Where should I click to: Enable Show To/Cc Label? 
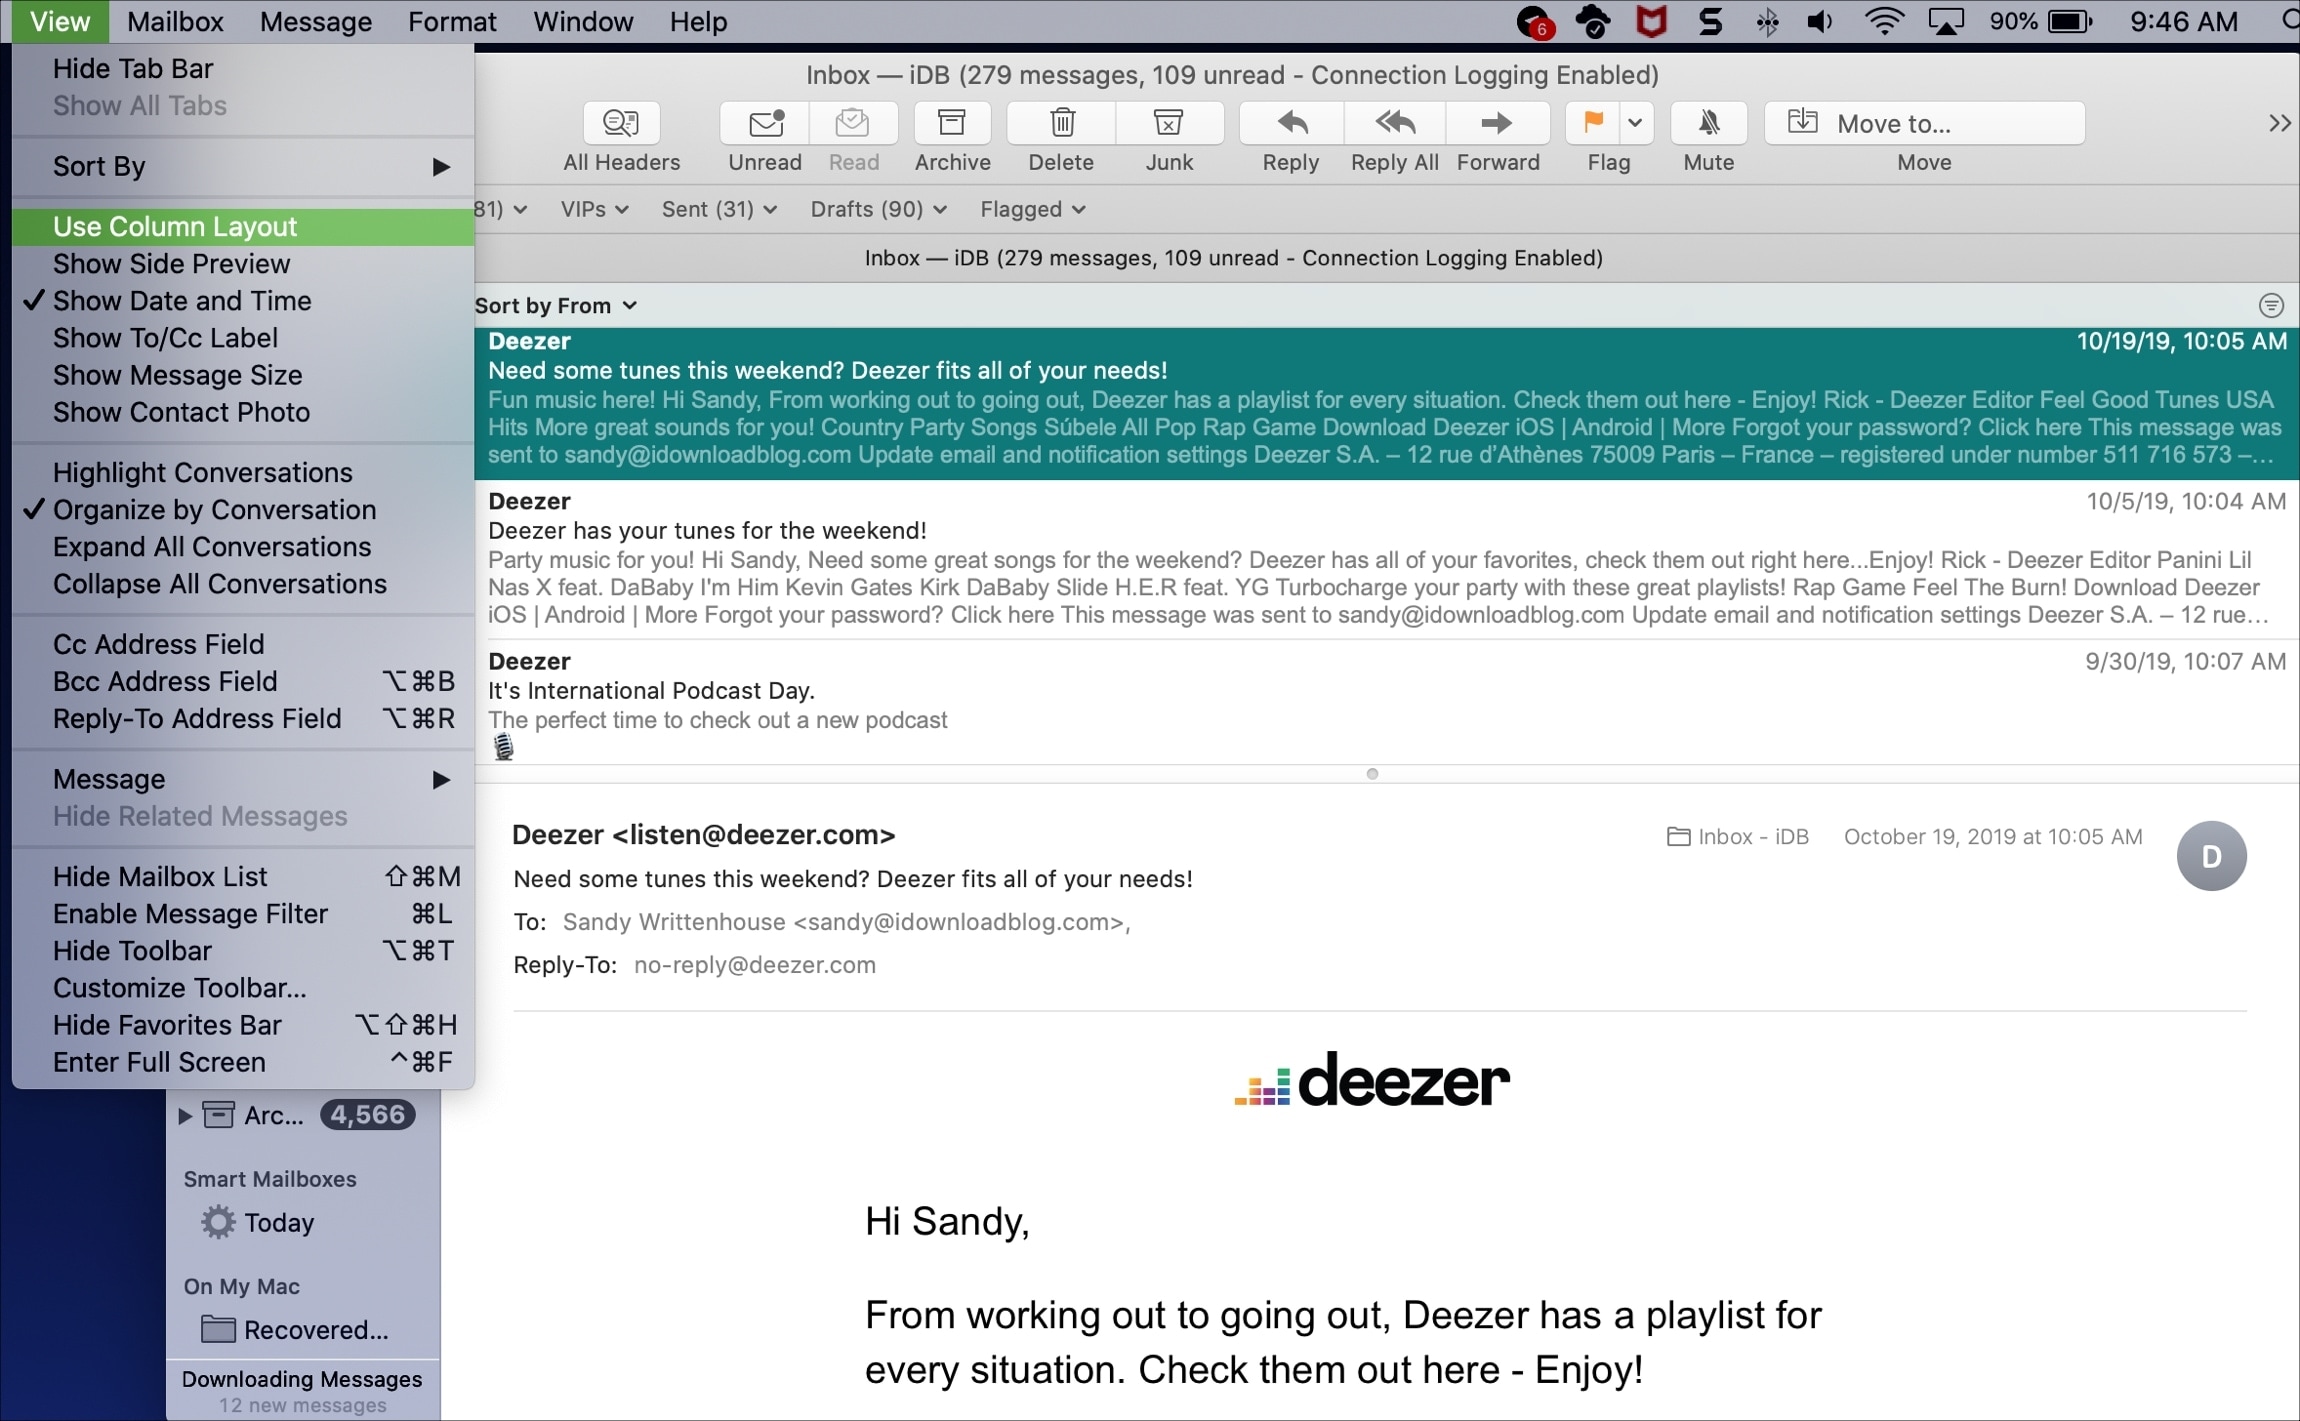[243, 338]
